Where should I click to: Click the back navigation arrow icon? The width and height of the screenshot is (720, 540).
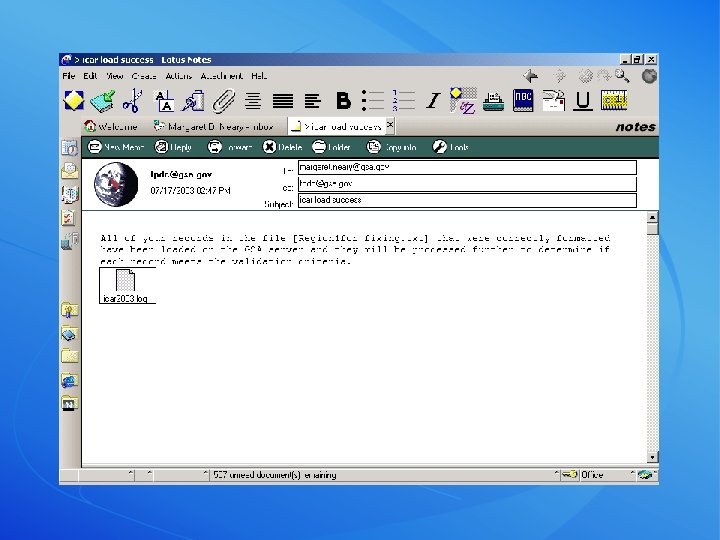tap(532, 75)
